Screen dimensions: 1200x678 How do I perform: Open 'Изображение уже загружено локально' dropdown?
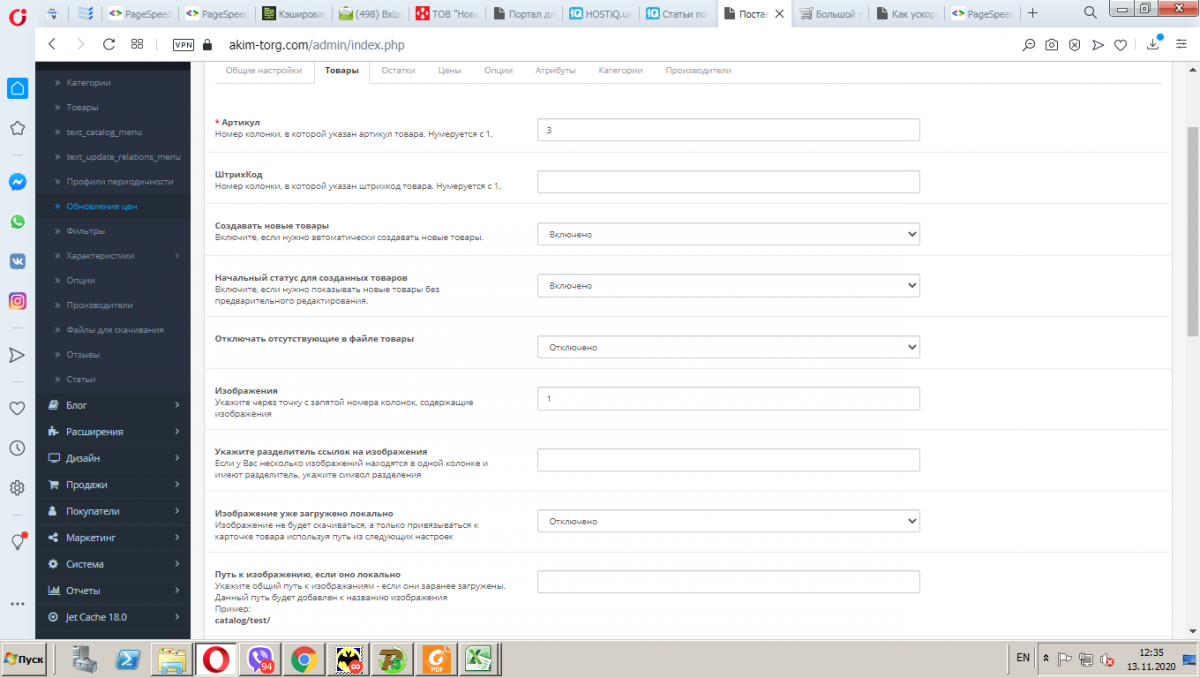point(728,521)
